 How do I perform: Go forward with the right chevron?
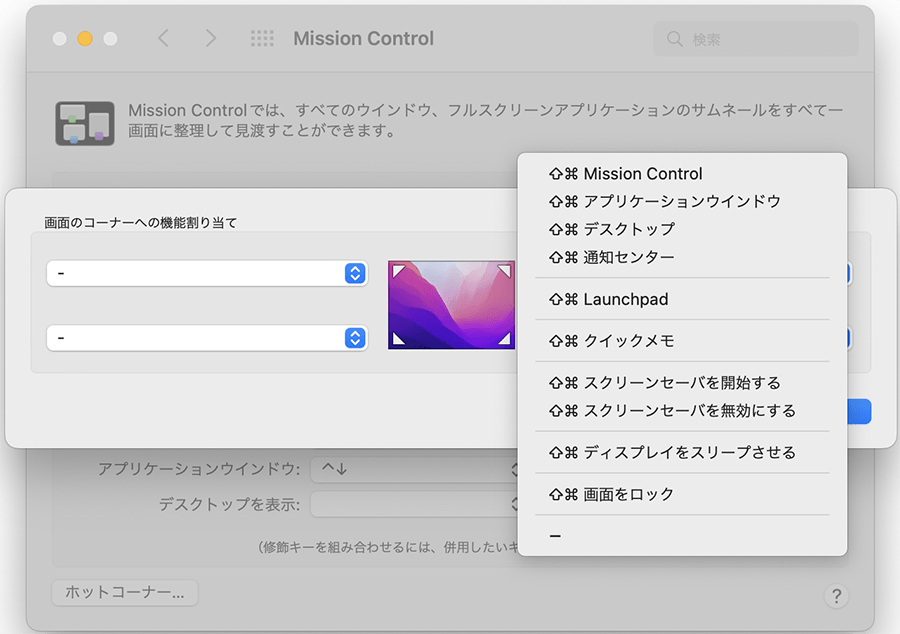point(211,38)
